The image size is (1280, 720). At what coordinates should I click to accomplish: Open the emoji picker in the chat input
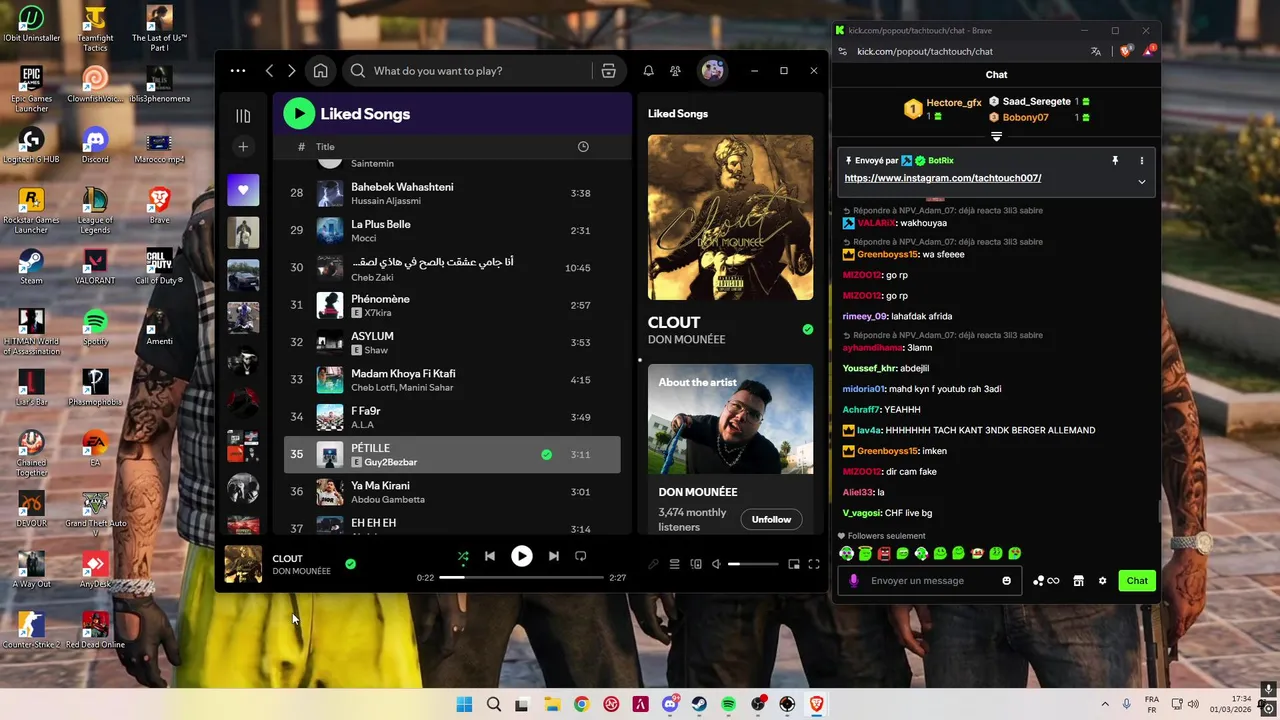coord(1006,581)
